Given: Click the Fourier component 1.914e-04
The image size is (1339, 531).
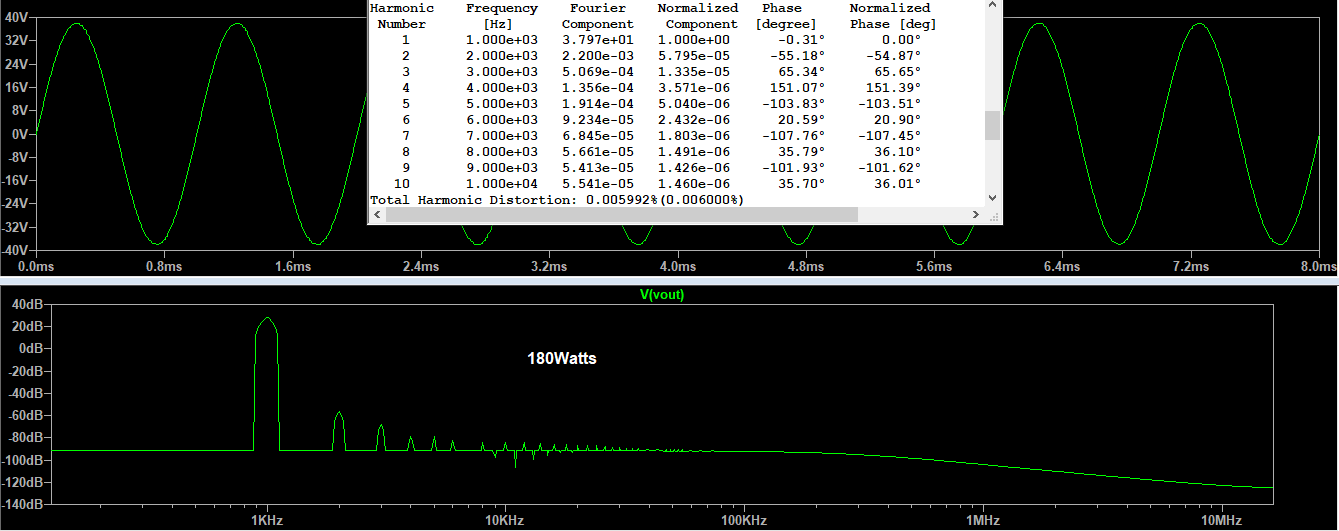Looking at the screenshot, I should click(x=597, y=104).
